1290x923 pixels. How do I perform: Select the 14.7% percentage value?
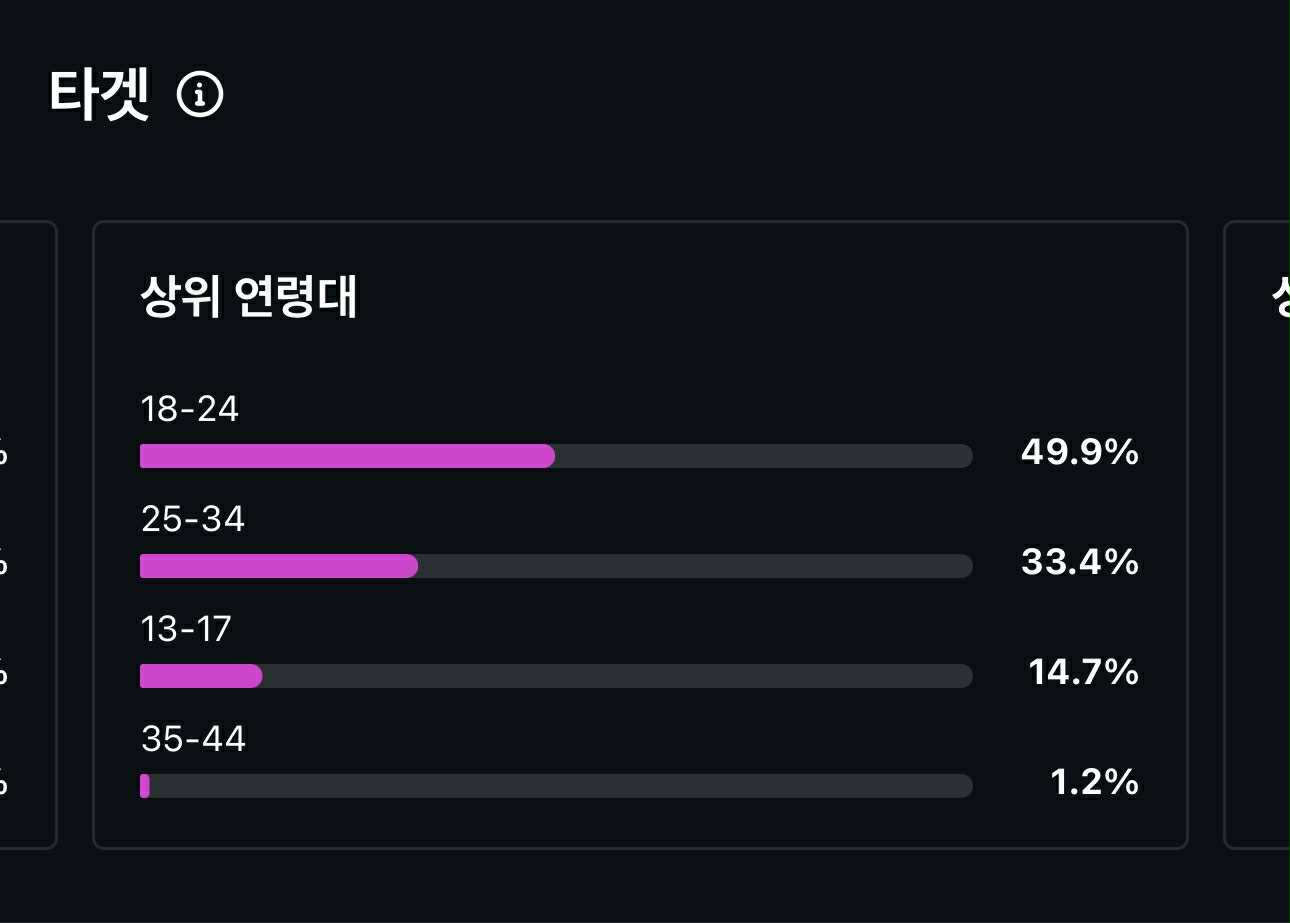(1083, 672)
